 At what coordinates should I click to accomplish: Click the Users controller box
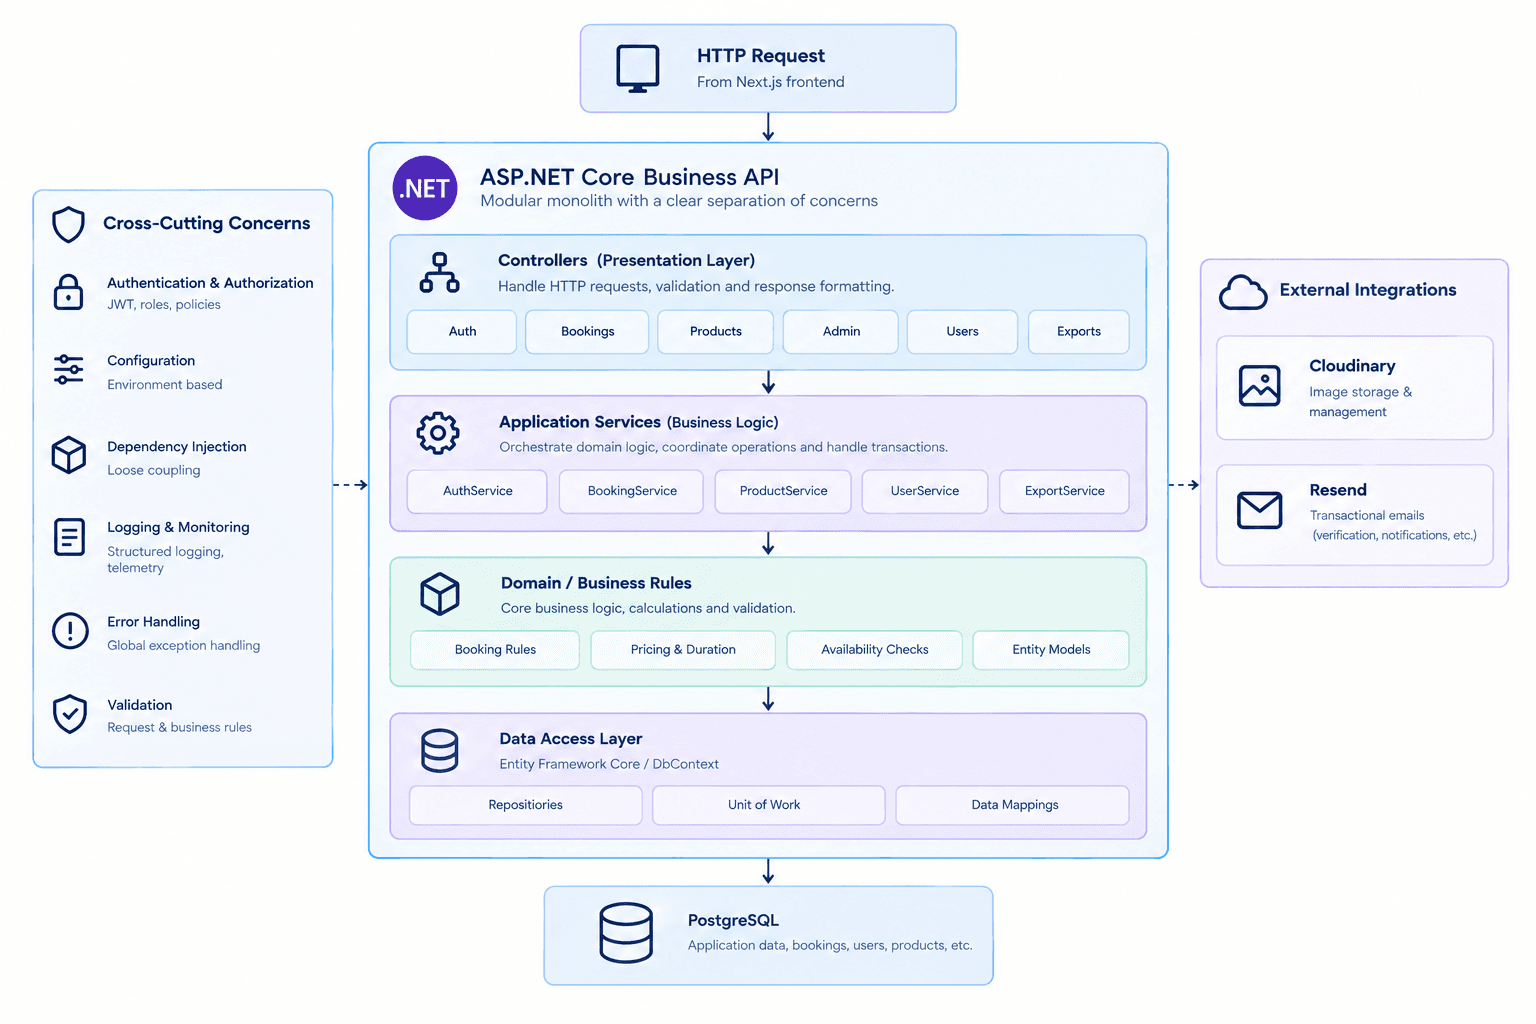pyautogui.click(x=962, y=332)
